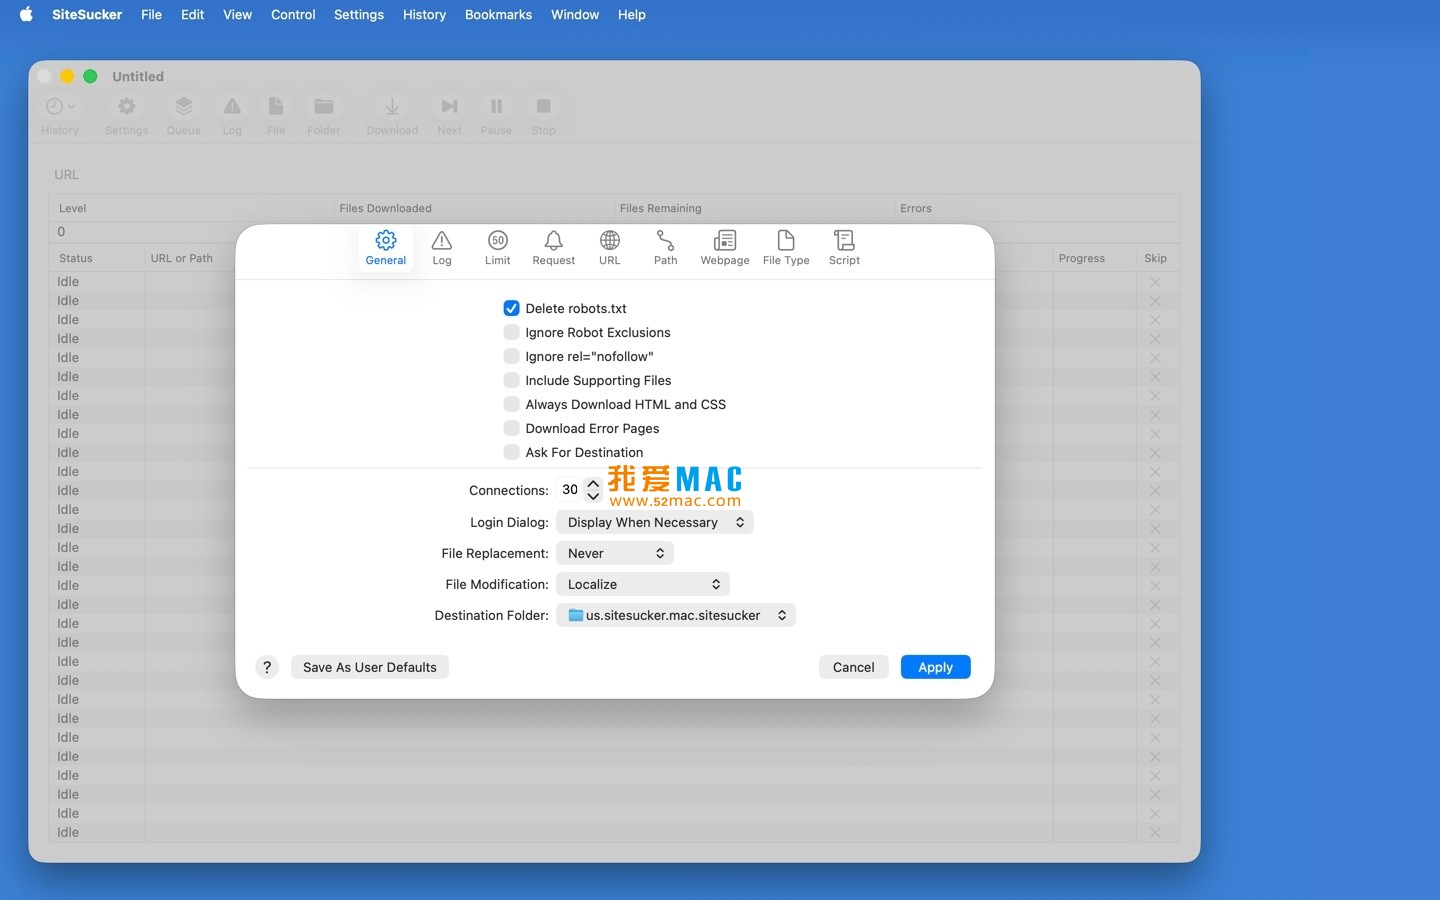Click the Apply button
Viewport: 1440px width, 900px height.
935,667
